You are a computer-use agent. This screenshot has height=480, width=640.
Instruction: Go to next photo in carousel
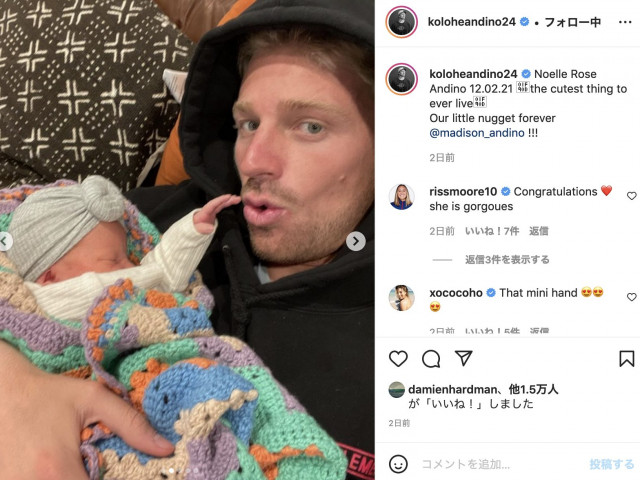[x=356, y=241]
